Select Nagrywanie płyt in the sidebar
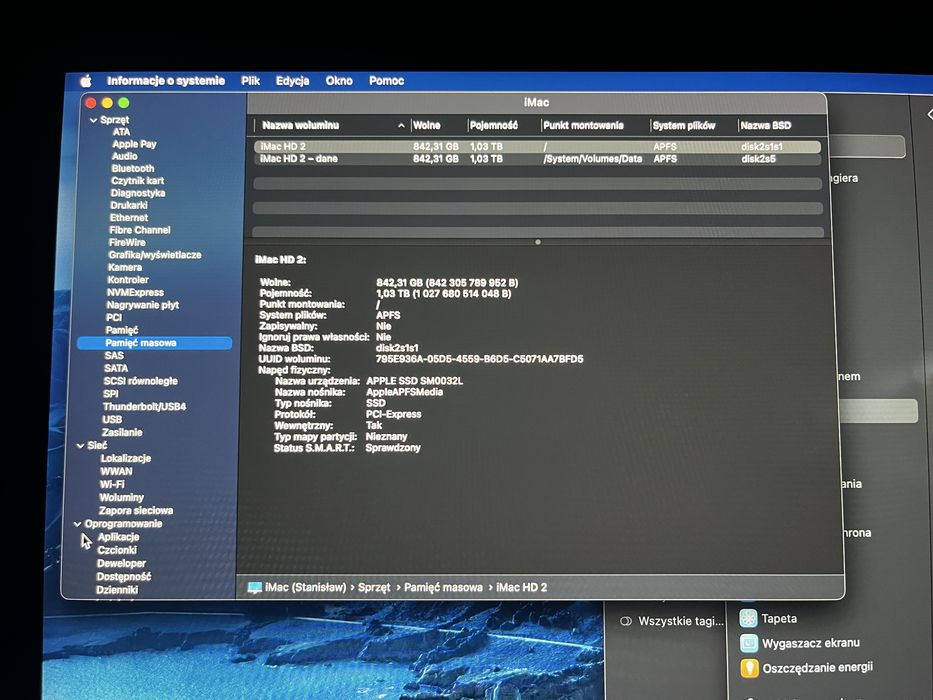 coord(143,305)
